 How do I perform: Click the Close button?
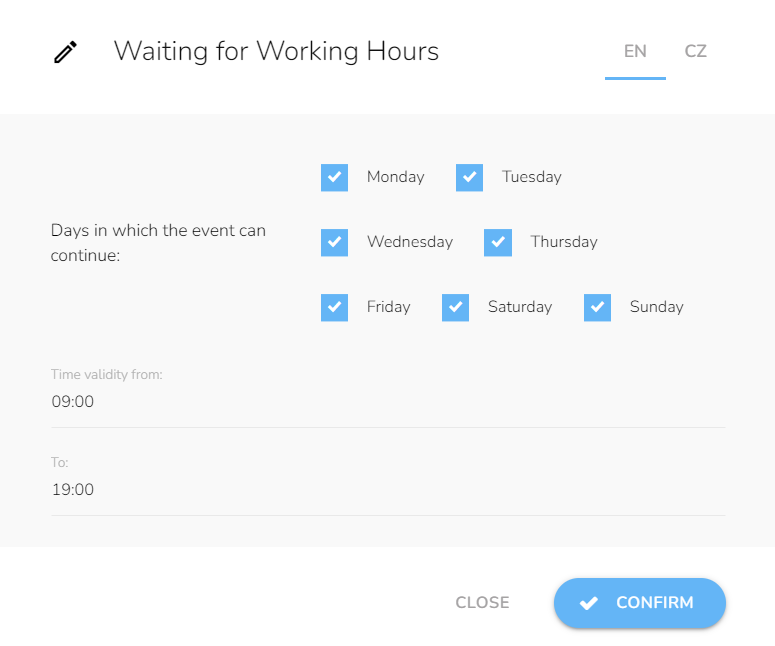(482, 603)
